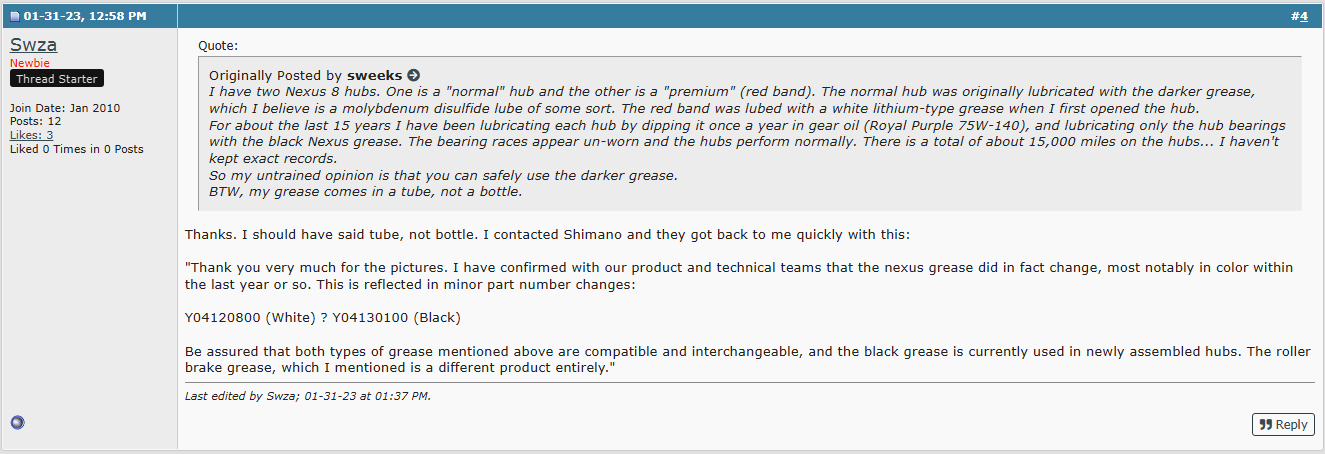The width and height of the screenshot is (1325, 454).
Task: Click the "Originally Posted by" text
Action: click(275, 76)
